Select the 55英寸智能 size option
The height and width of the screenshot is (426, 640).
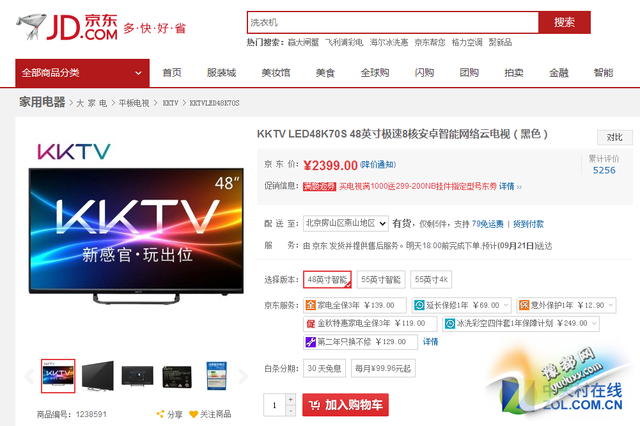coord(381,280)
